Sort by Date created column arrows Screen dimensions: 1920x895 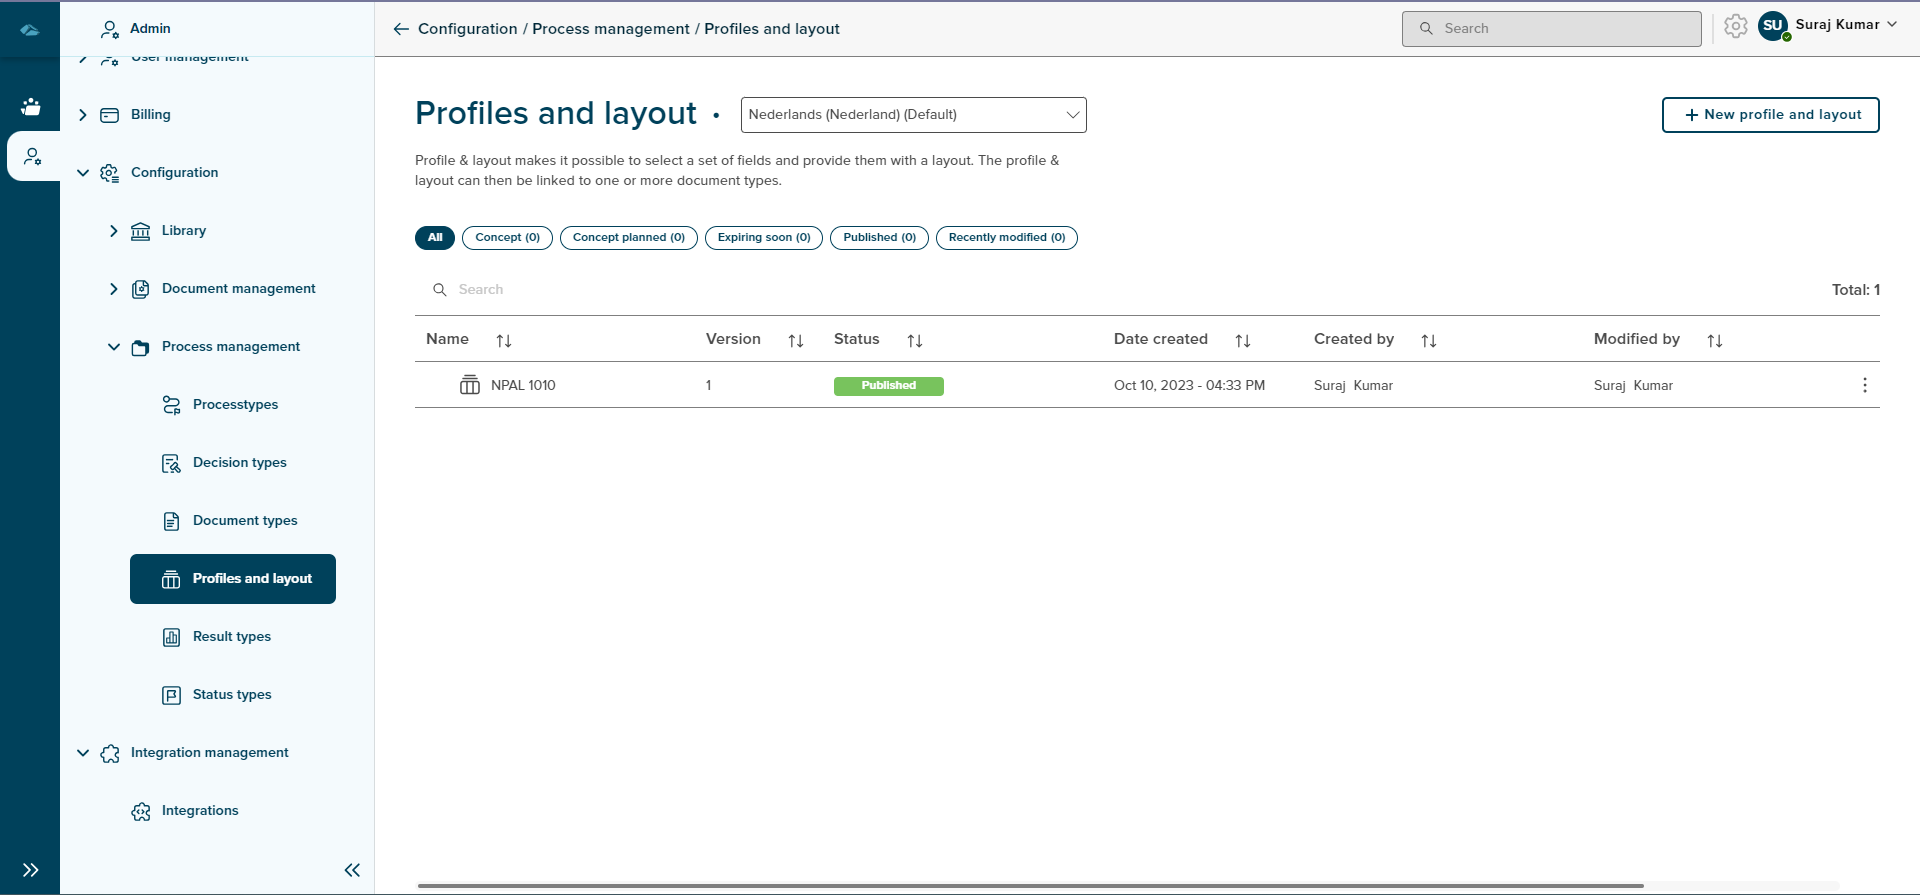(1243, 341)
